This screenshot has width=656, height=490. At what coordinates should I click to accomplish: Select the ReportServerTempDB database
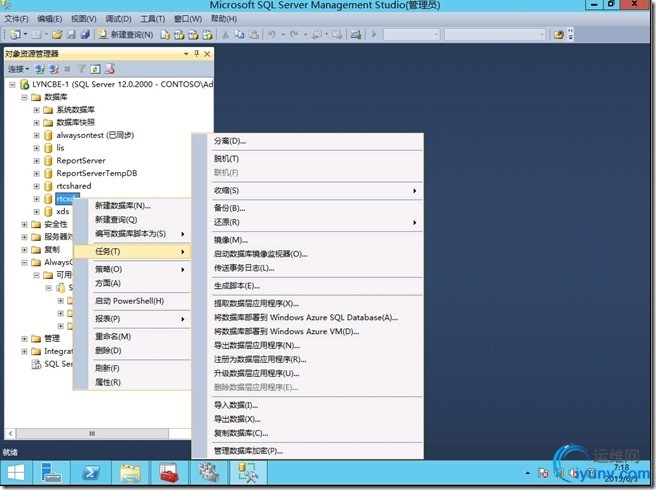(x=97, y=173)
